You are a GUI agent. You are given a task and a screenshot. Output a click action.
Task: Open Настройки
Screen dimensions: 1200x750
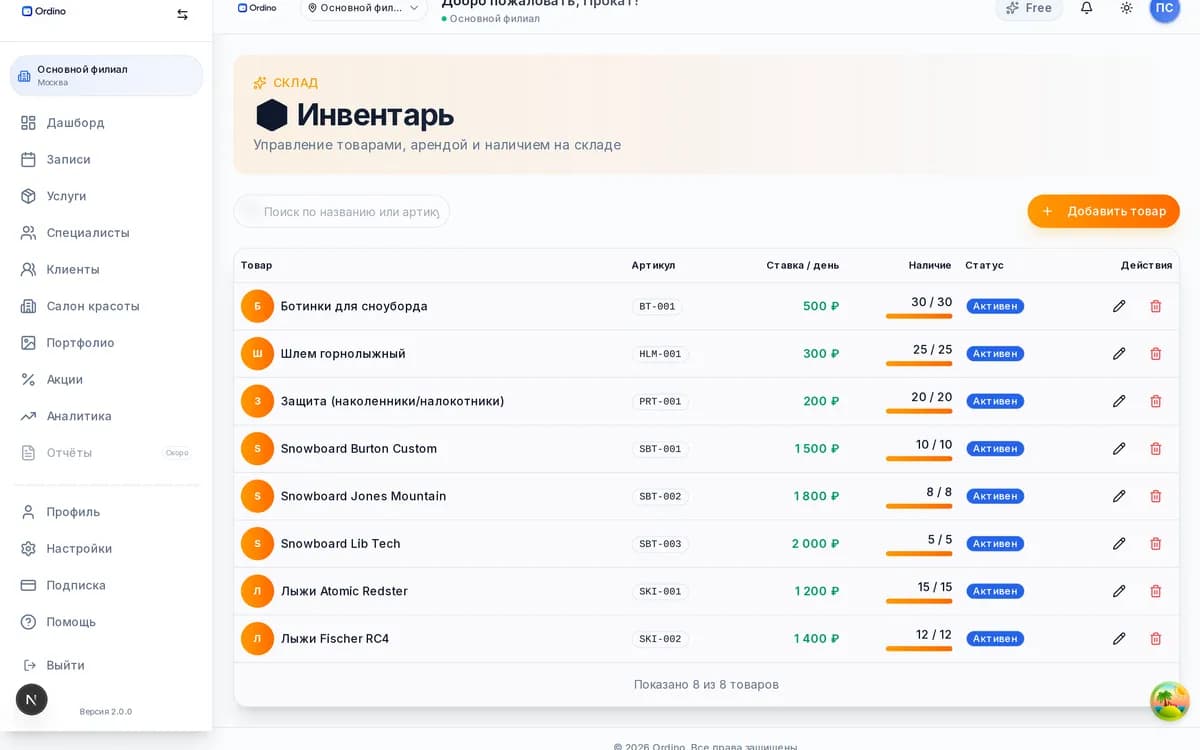(x=106, y=548)
